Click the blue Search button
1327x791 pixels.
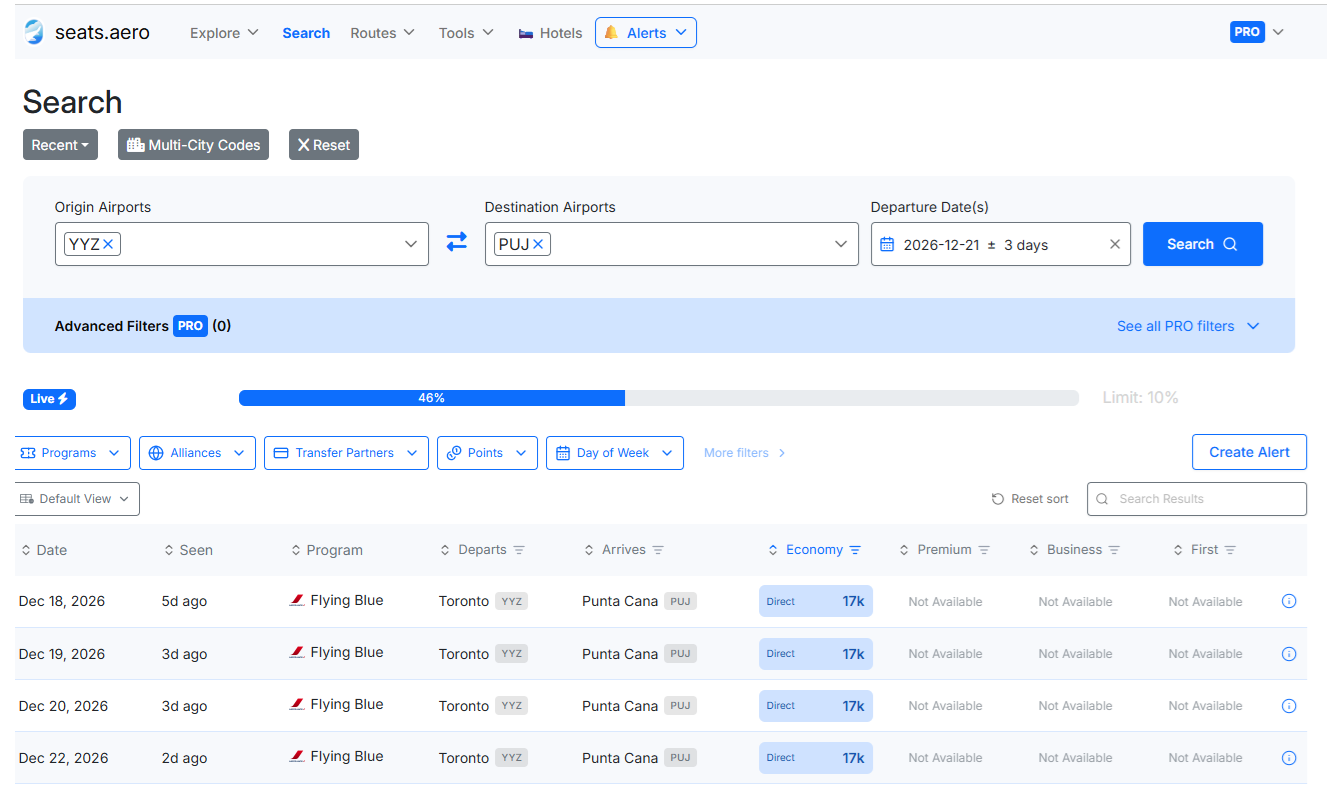(x=1203, y=244)
